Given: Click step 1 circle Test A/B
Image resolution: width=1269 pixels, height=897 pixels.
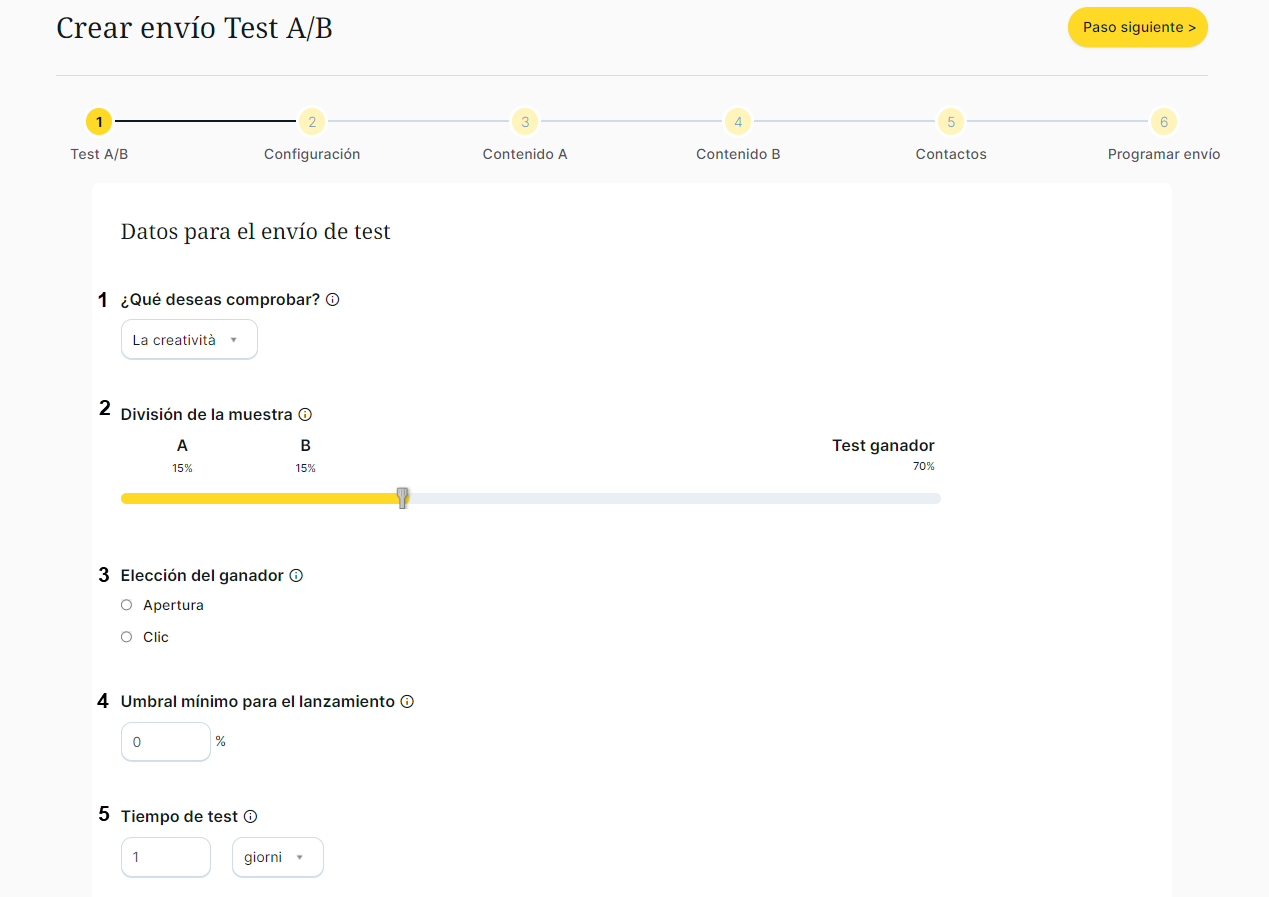Looking at the screenshot, I should click(99, 122).
